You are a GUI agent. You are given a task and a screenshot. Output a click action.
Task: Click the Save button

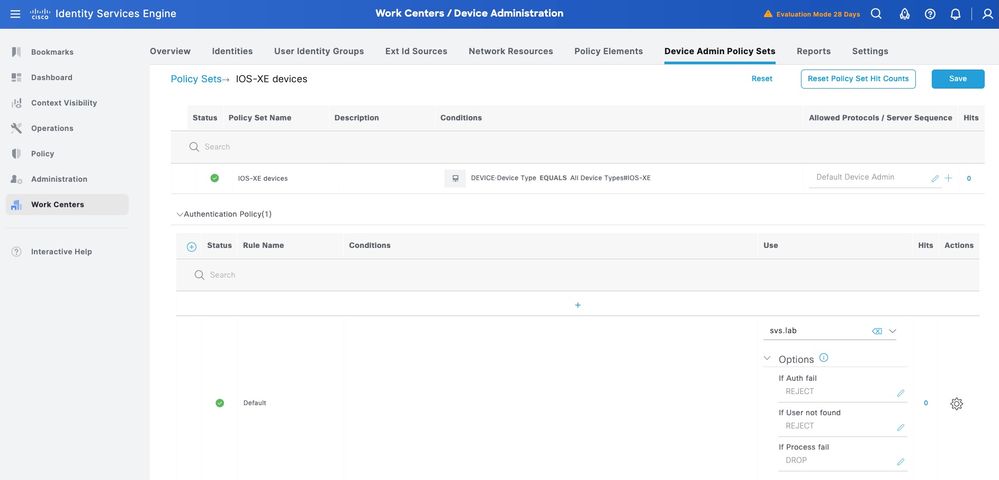(x=957, y=79)
